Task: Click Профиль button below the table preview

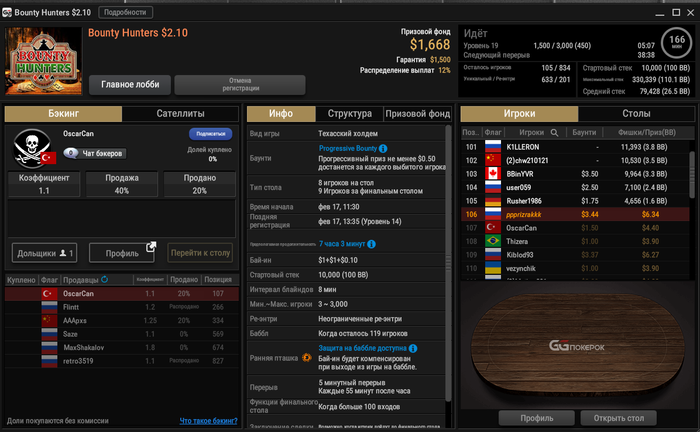Action: click(x=537, y=418)
